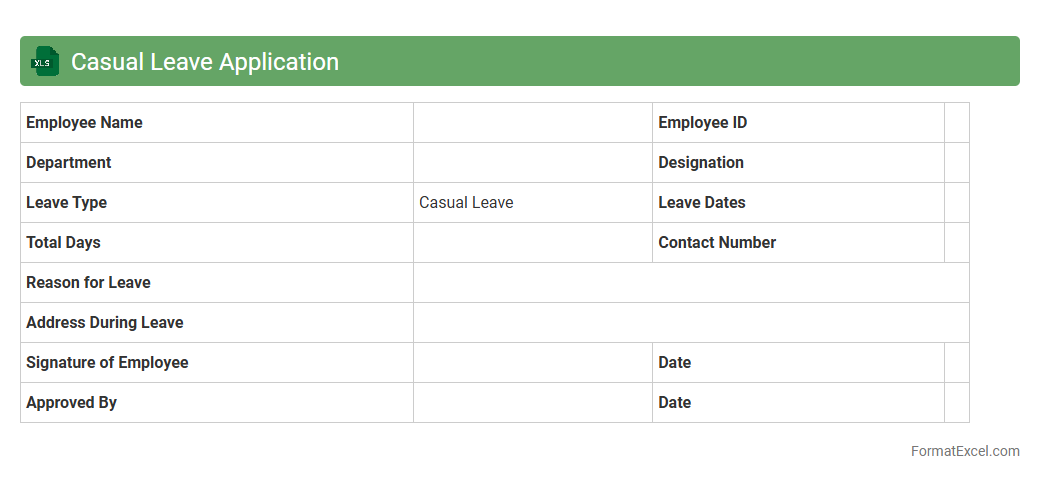This screenshot has width=1040, height=480.
Task: Select the Designation label cell
Action: (x=797, y=163)
